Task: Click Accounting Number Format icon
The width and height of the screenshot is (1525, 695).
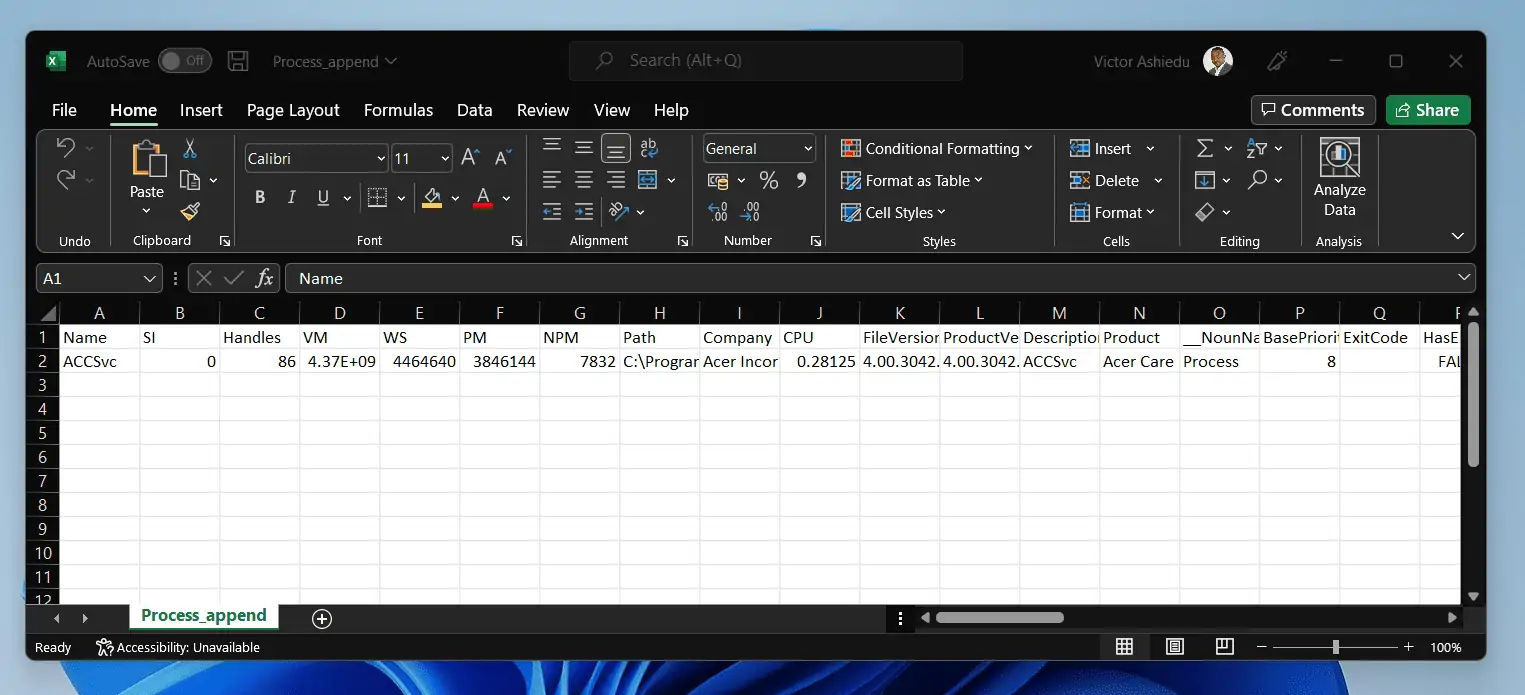Action: click(718, 180)
